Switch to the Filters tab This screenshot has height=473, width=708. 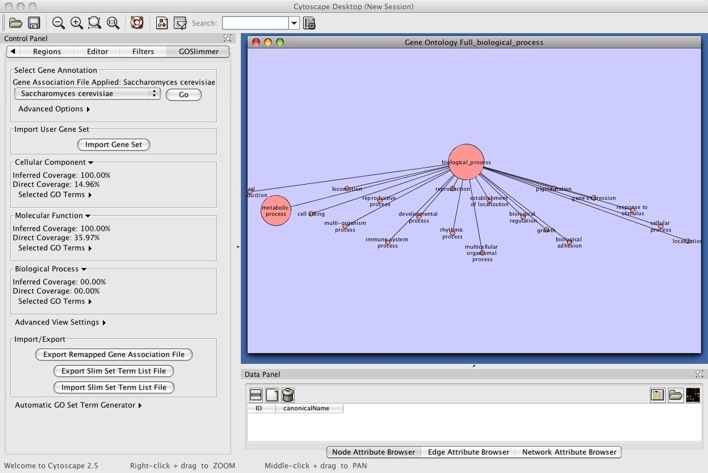(x=143, y=51)
